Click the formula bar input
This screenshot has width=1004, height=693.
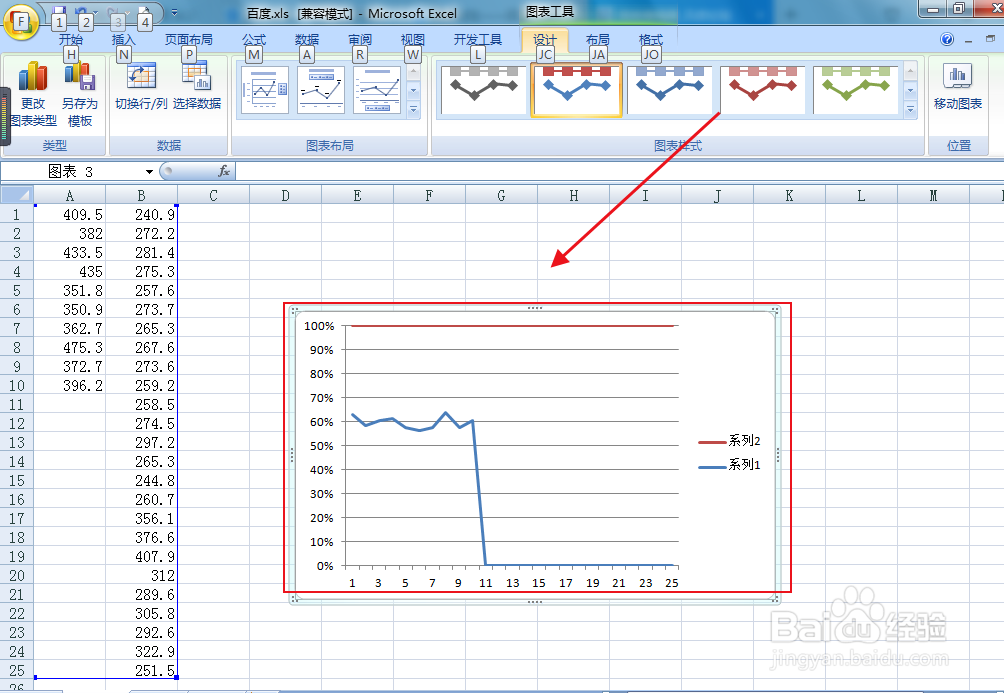point(619,171)
